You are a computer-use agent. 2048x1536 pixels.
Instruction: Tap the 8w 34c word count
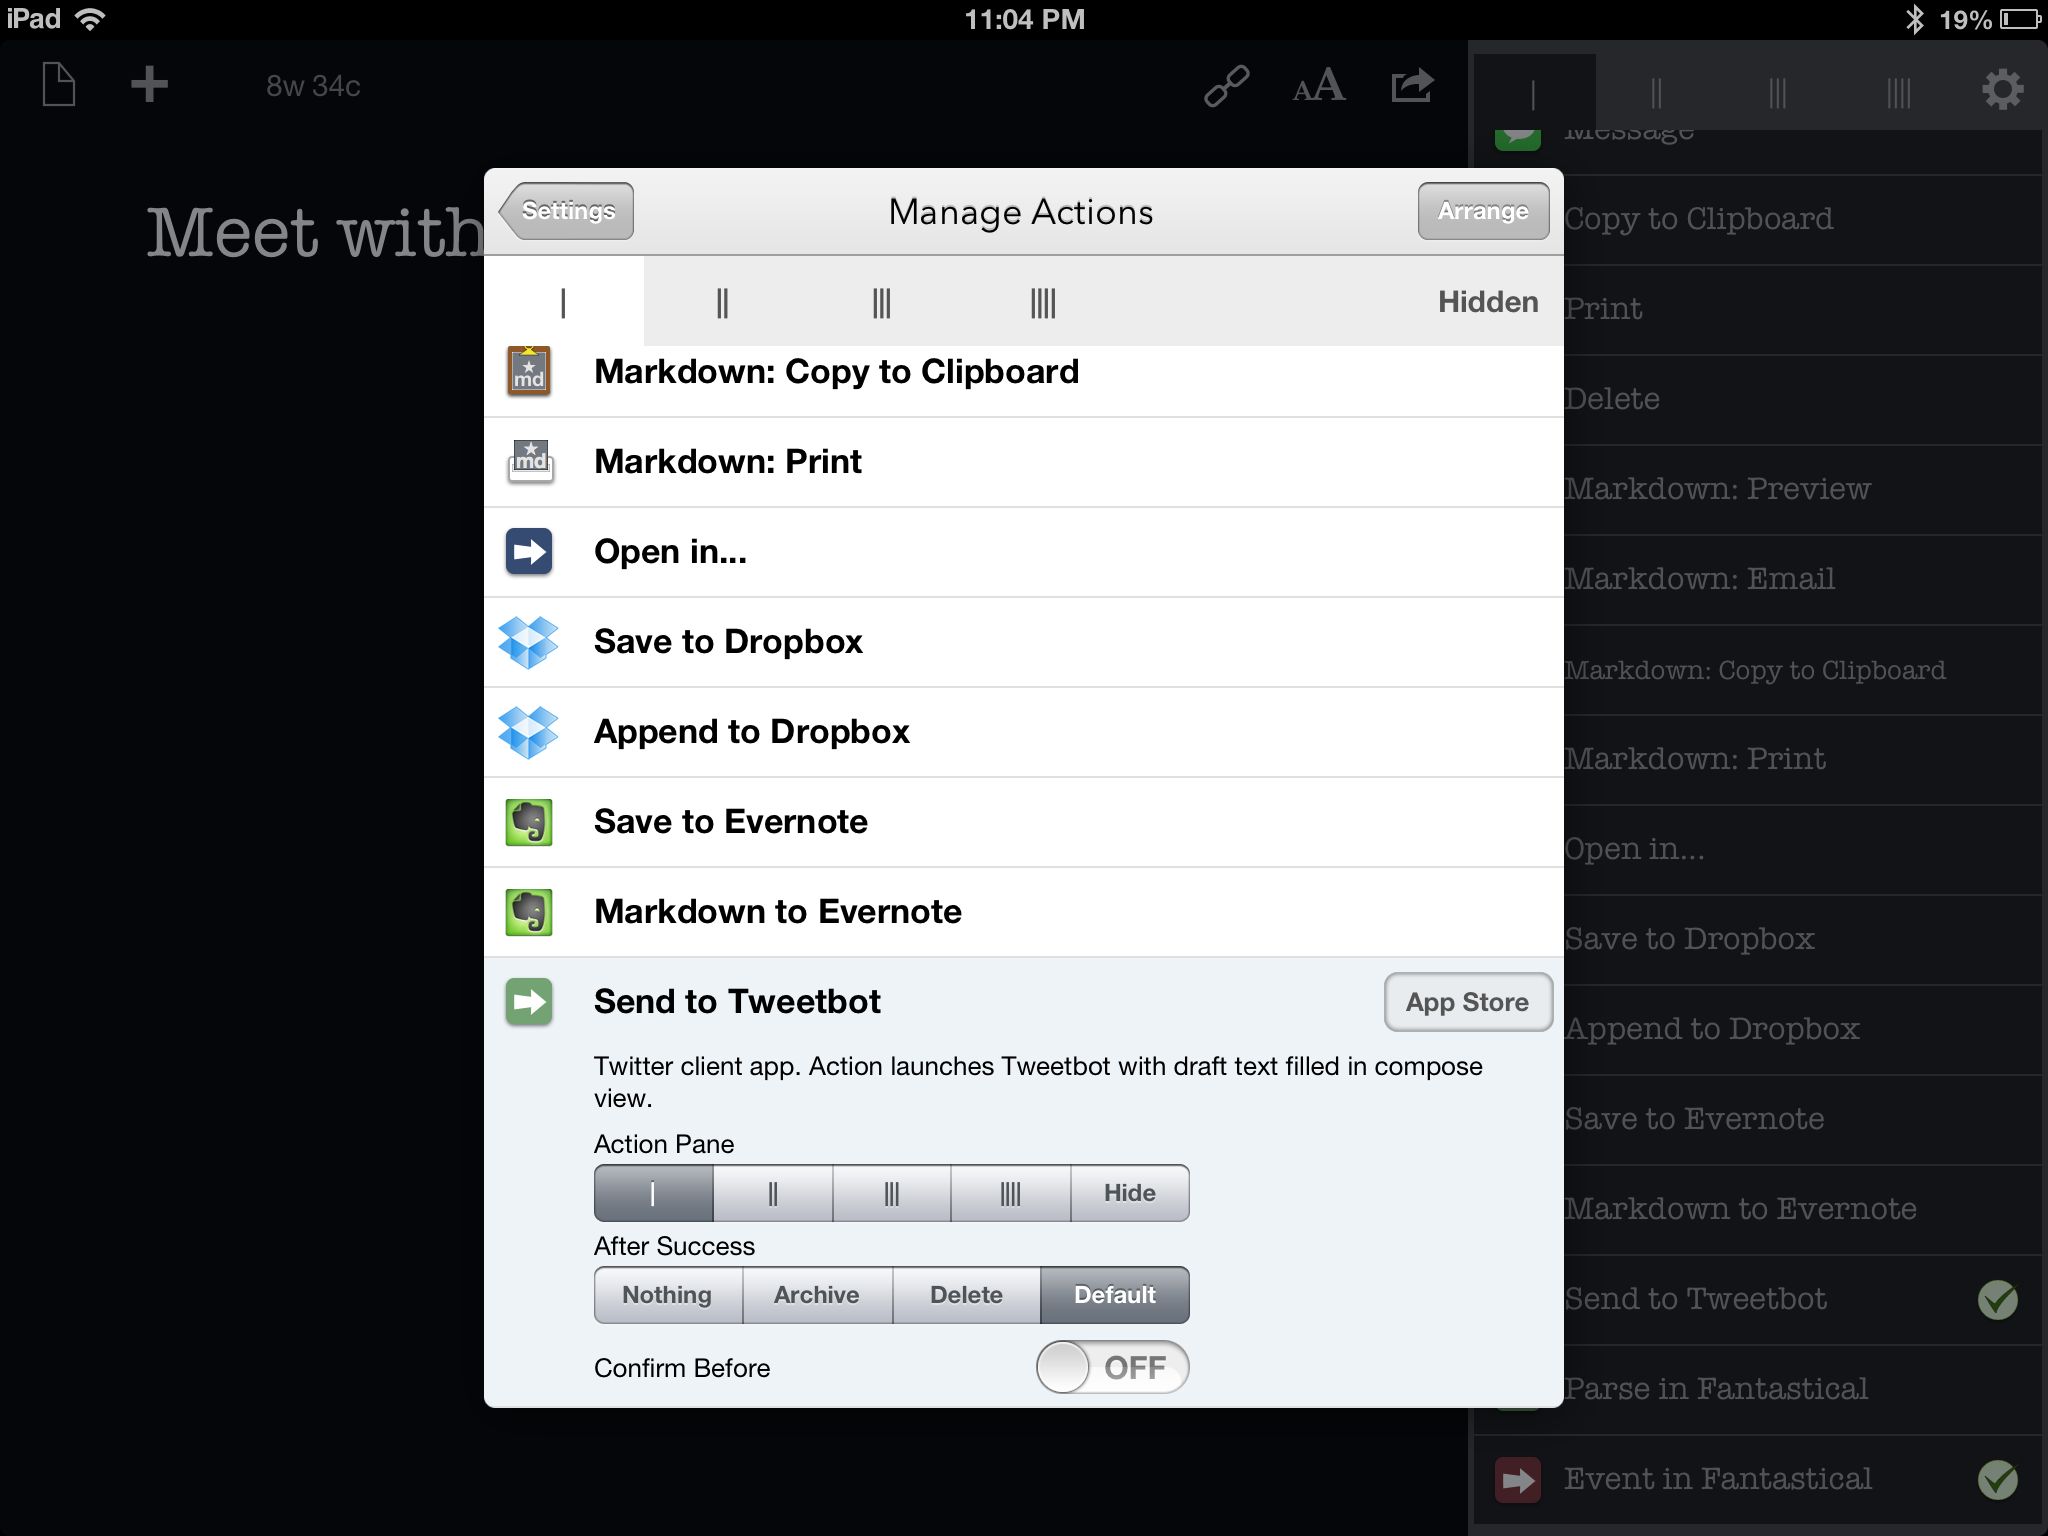click(x=313, y=86)
